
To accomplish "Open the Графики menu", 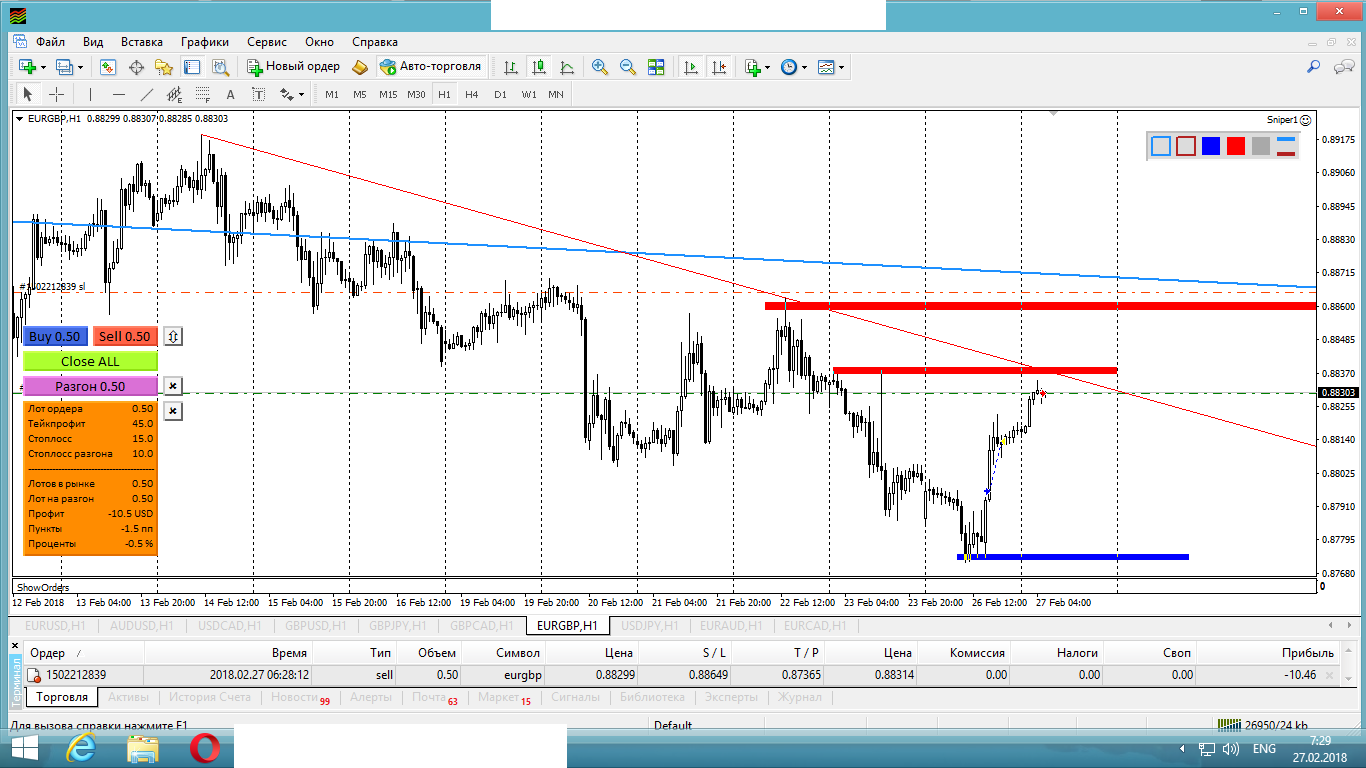I will [205, 42].
